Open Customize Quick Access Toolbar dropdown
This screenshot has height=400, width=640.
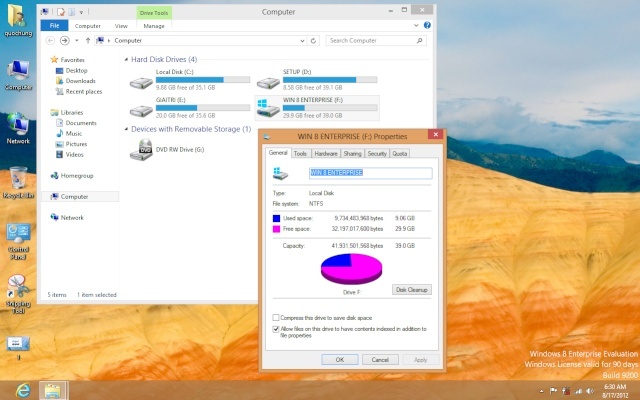(x=81, y=12)
